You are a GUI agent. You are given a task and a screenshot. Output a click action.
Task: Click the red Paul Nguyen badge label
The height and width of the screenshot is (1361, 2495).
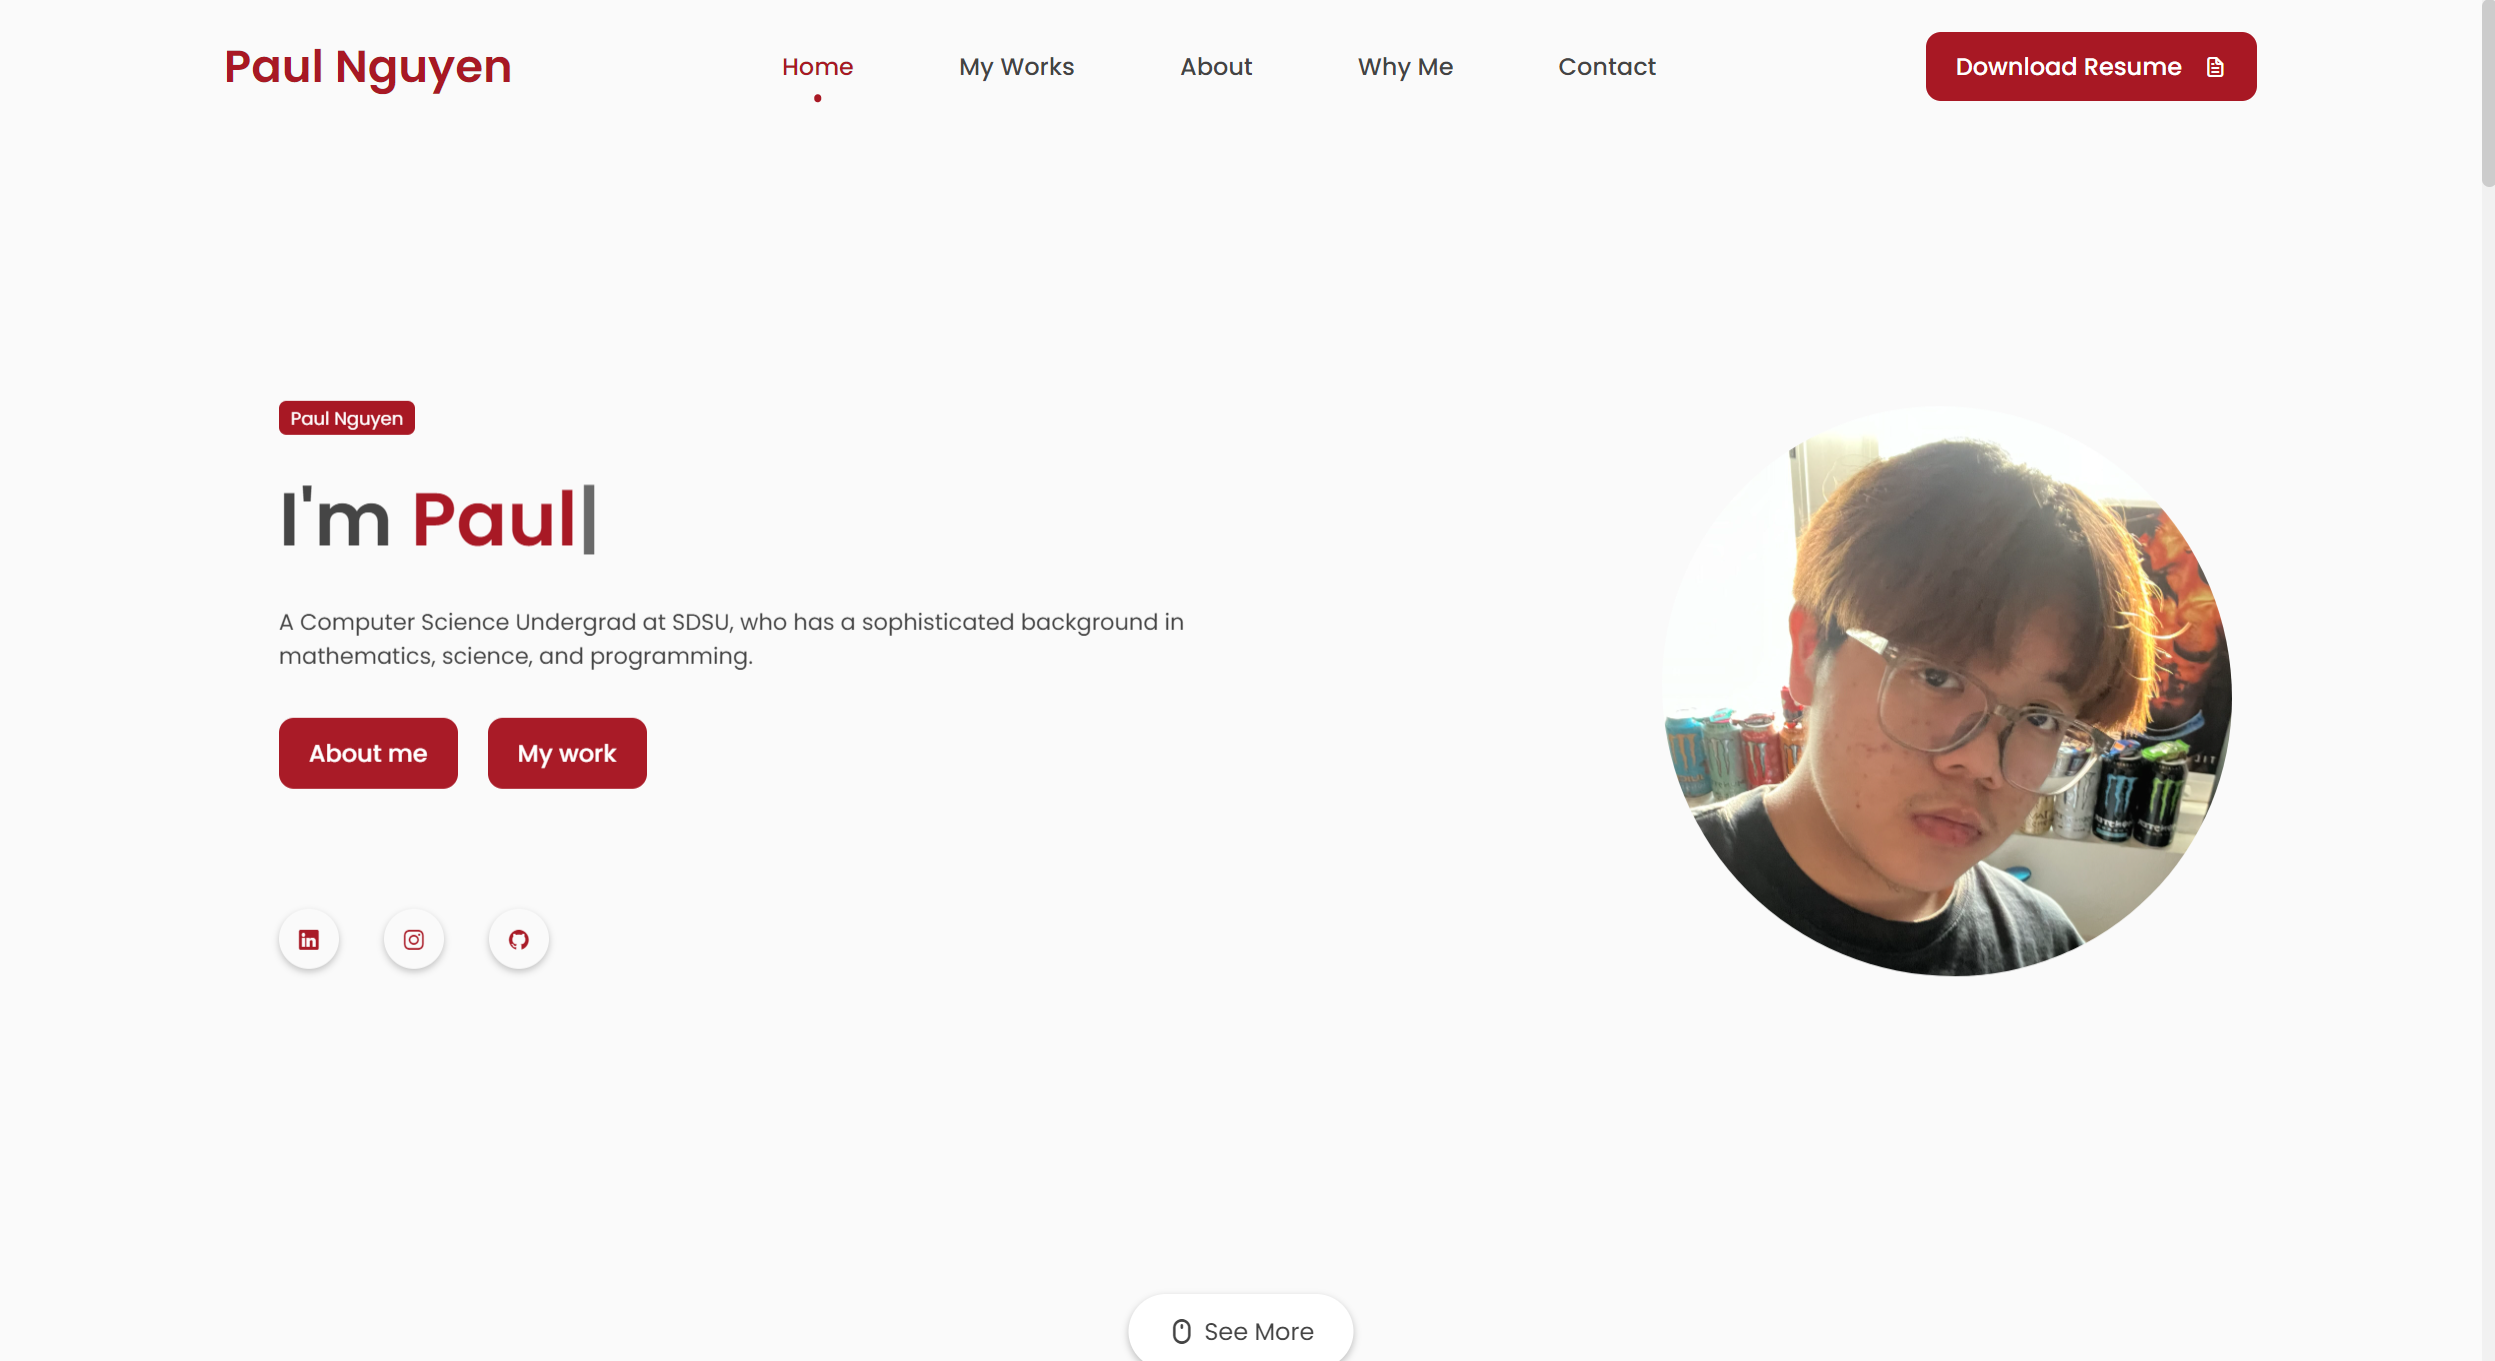(x=347, y=418)
